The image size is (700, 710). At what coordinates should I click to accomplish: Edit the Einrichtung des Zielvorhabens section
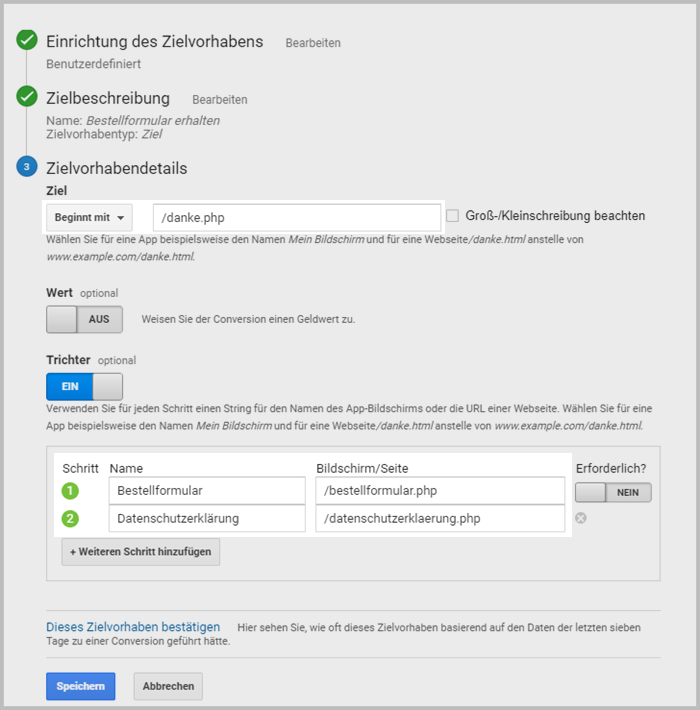pos(313,43)
